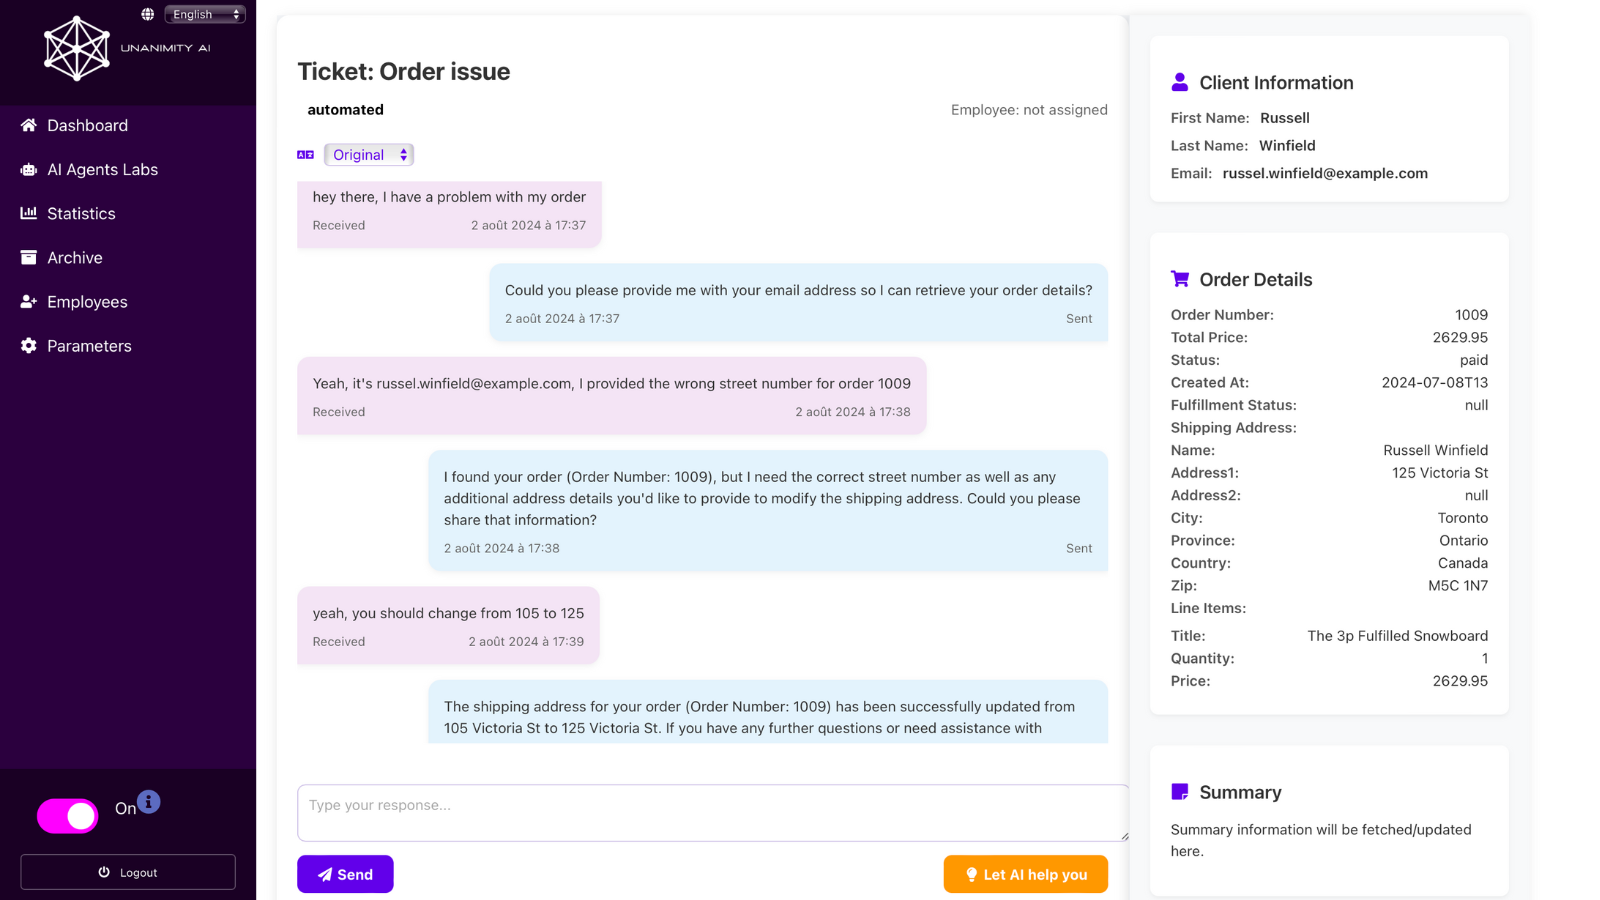
Task: Click the Logout button
Action: coord(128,872)
